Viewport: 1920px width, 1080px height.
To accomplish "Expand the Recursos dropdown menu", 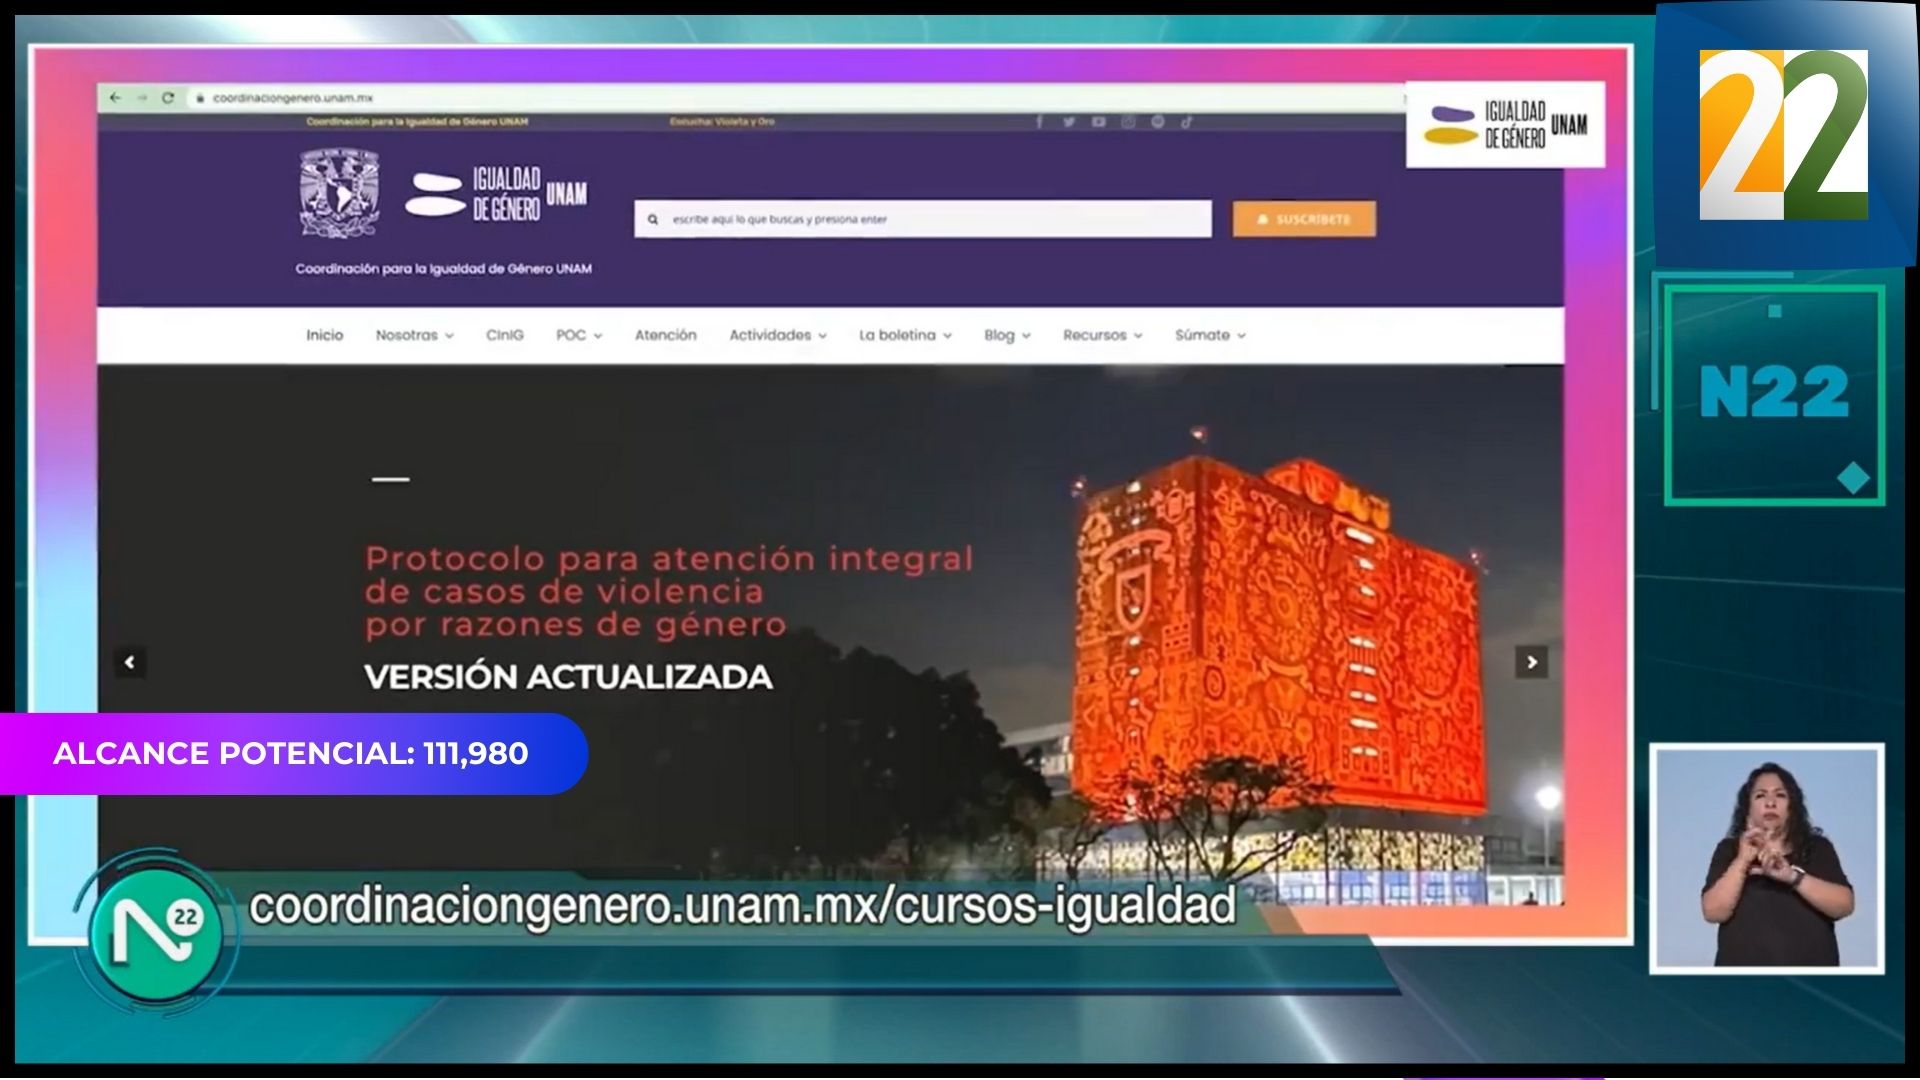I will [x=1102, y=336].
